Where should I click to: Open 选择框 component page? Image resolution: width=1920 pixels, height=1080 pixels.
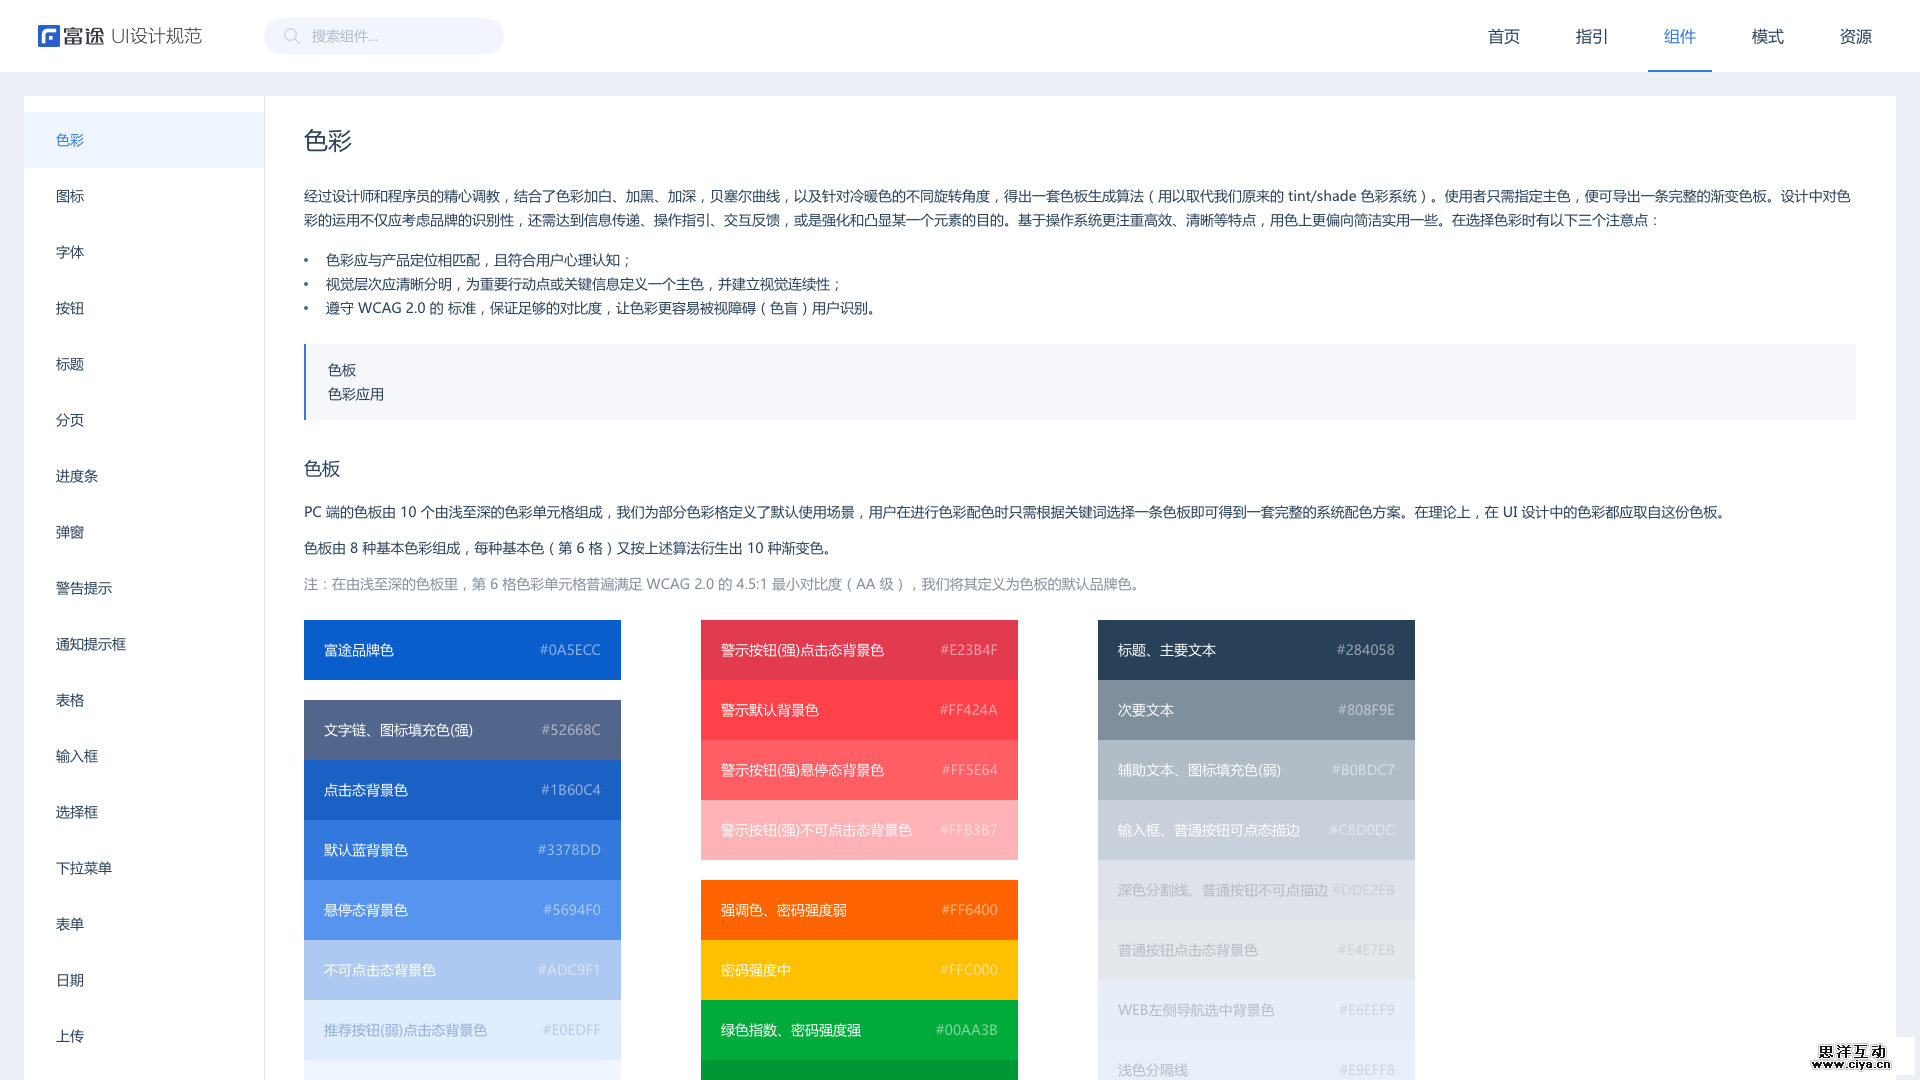[77, 812]
